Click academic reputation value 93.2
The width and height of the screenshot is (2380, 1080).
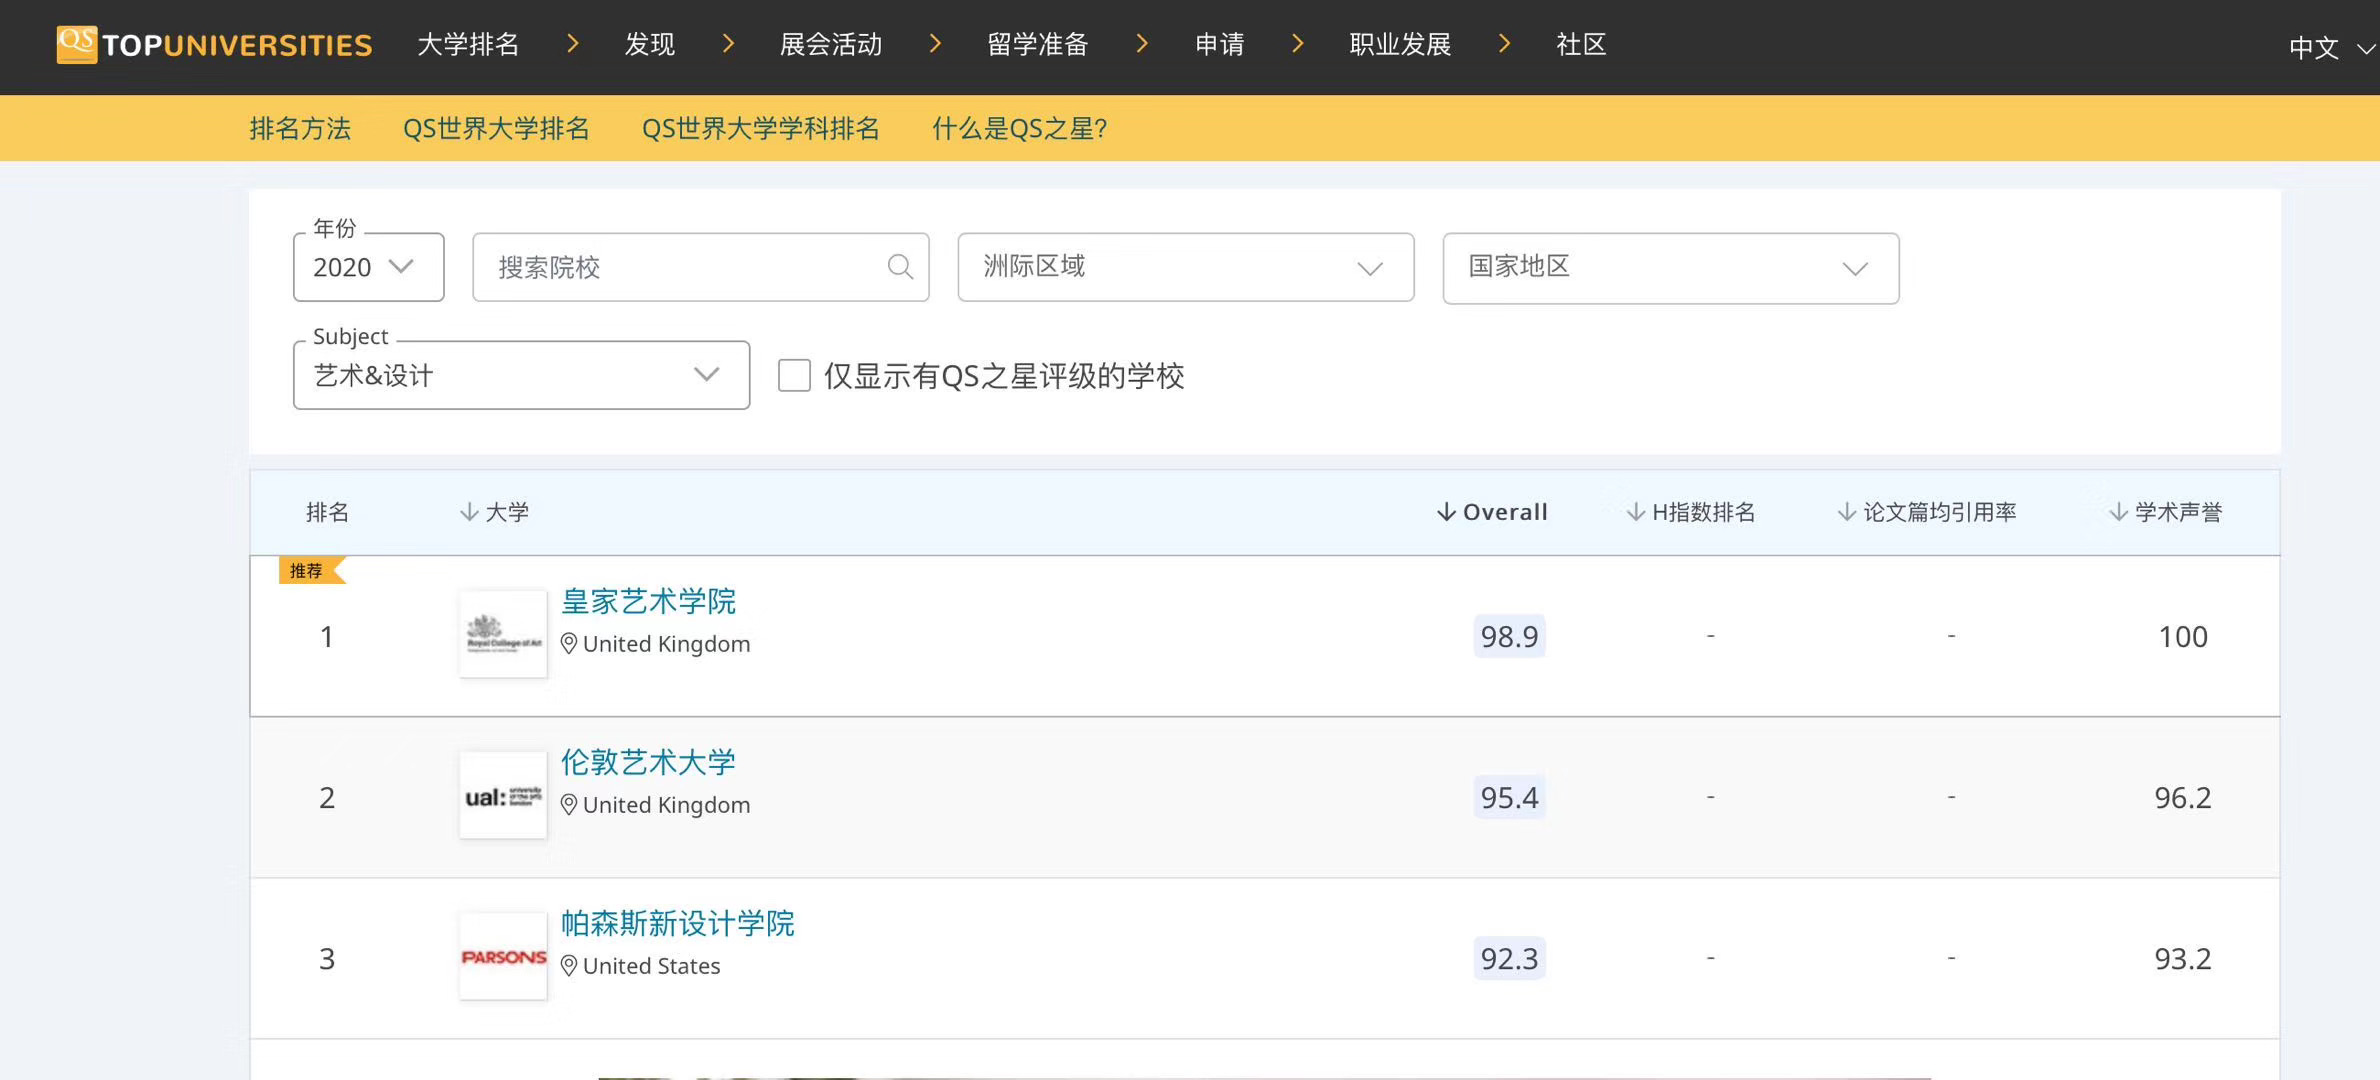point(2182,958)
